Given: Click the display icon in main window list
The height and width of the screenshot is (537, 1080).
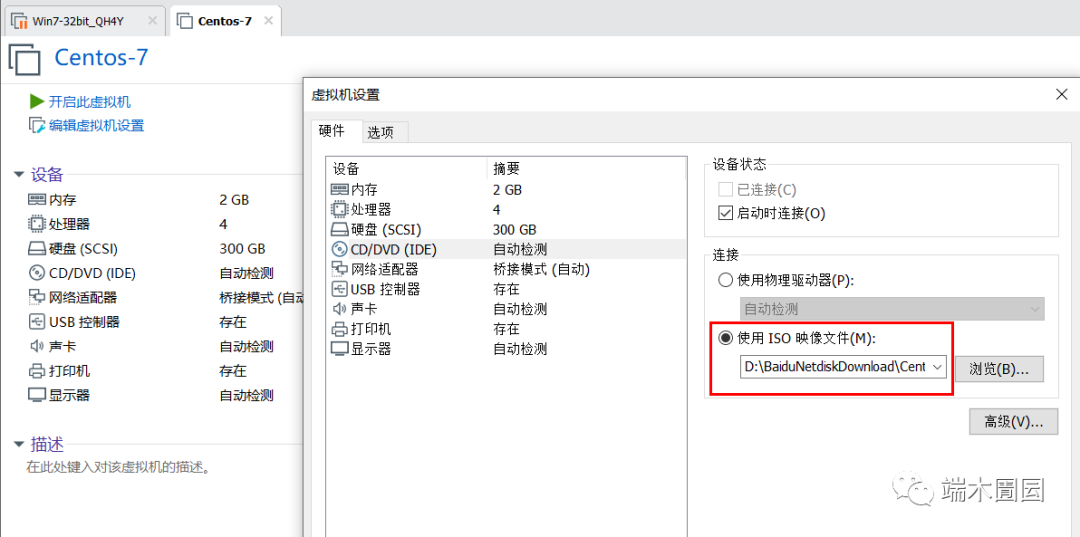Looking at the screenshot, I should [37, 395].
